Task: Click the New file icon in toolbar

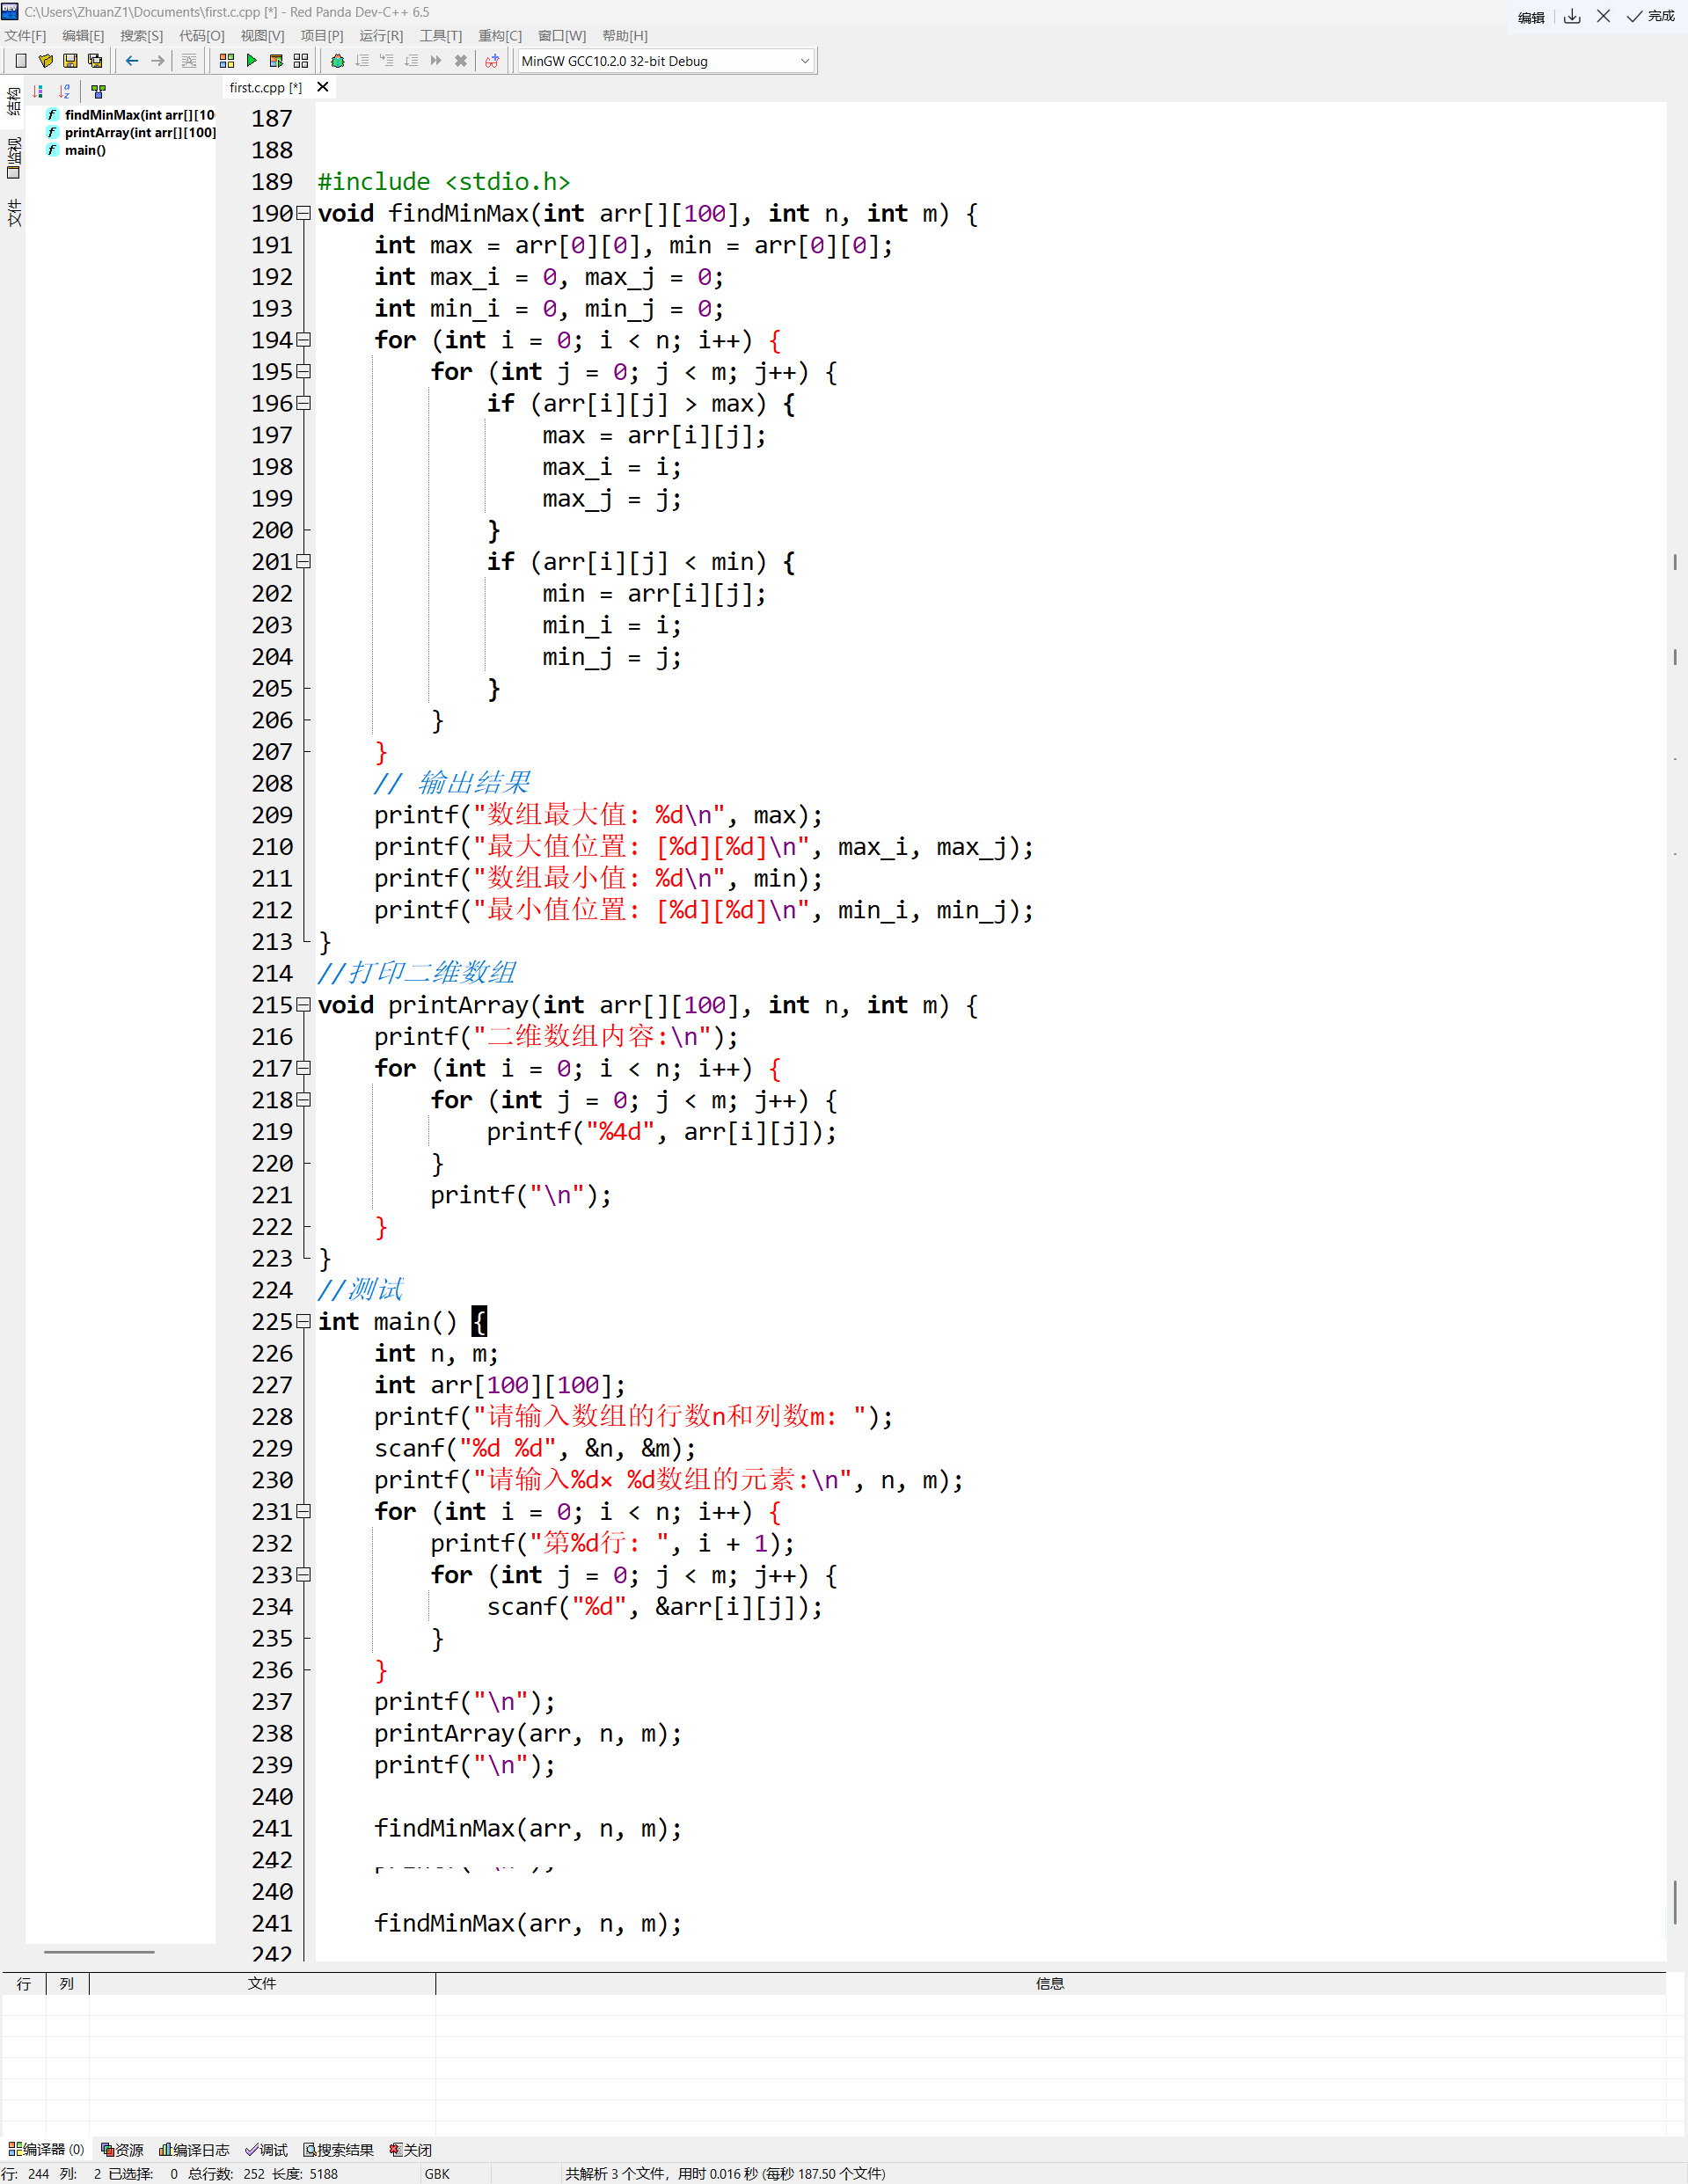Action: pyautogui.click(x=21, y=61)
